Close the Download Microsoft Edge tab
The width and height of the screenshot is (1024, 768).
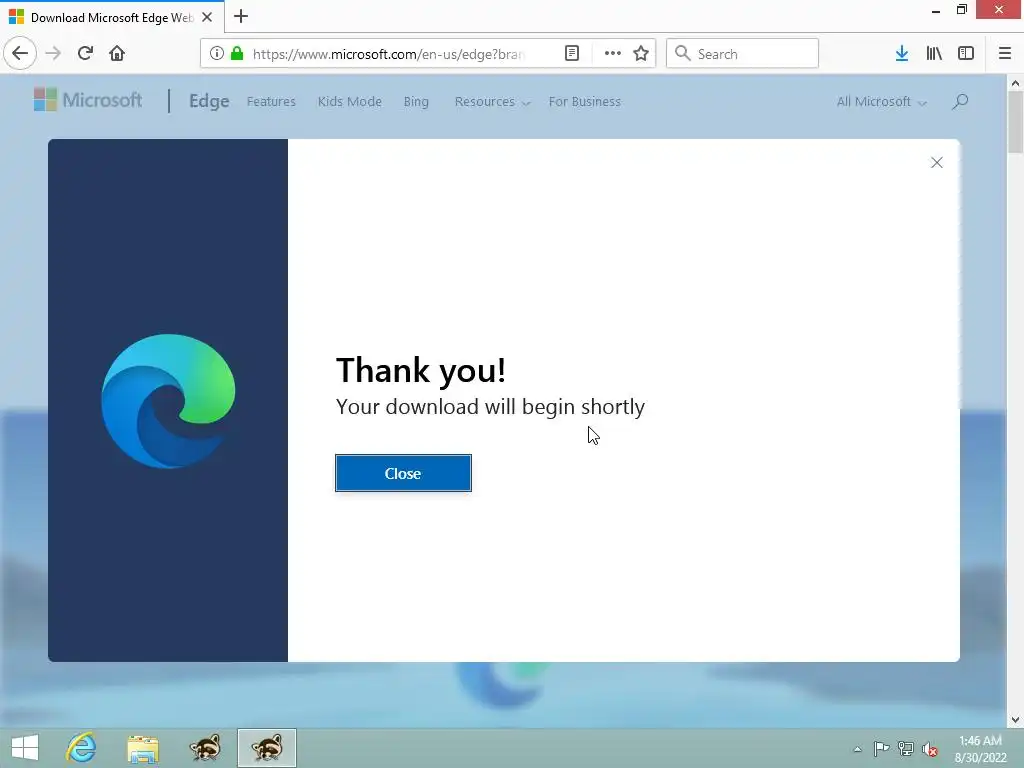[x=207, y=17]
